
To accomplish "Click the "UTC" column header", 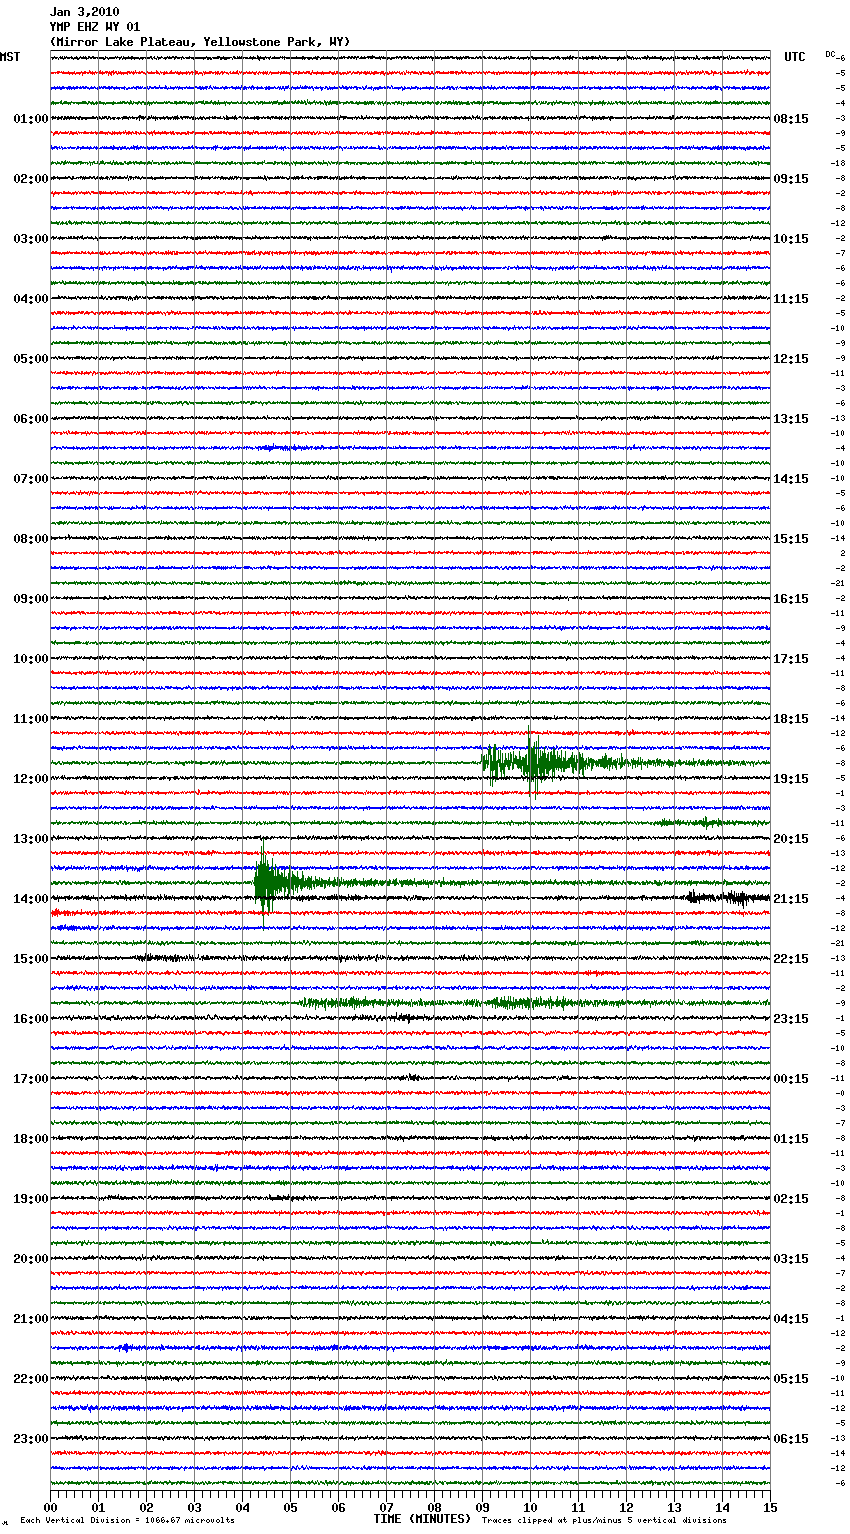I will (795, 57).
